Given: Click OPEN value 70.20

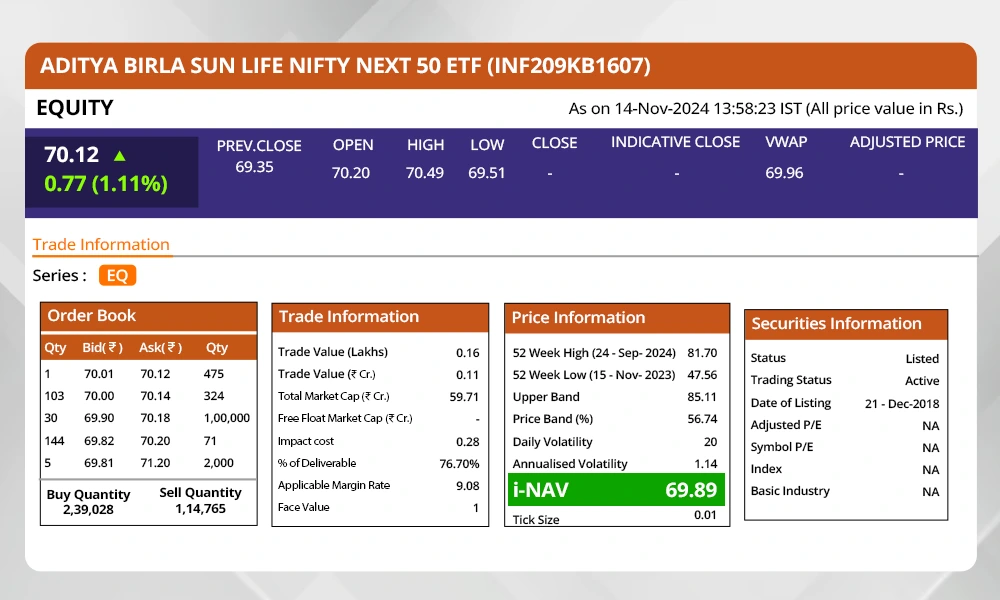Looking at the screenshot, I should coord(351,173).
